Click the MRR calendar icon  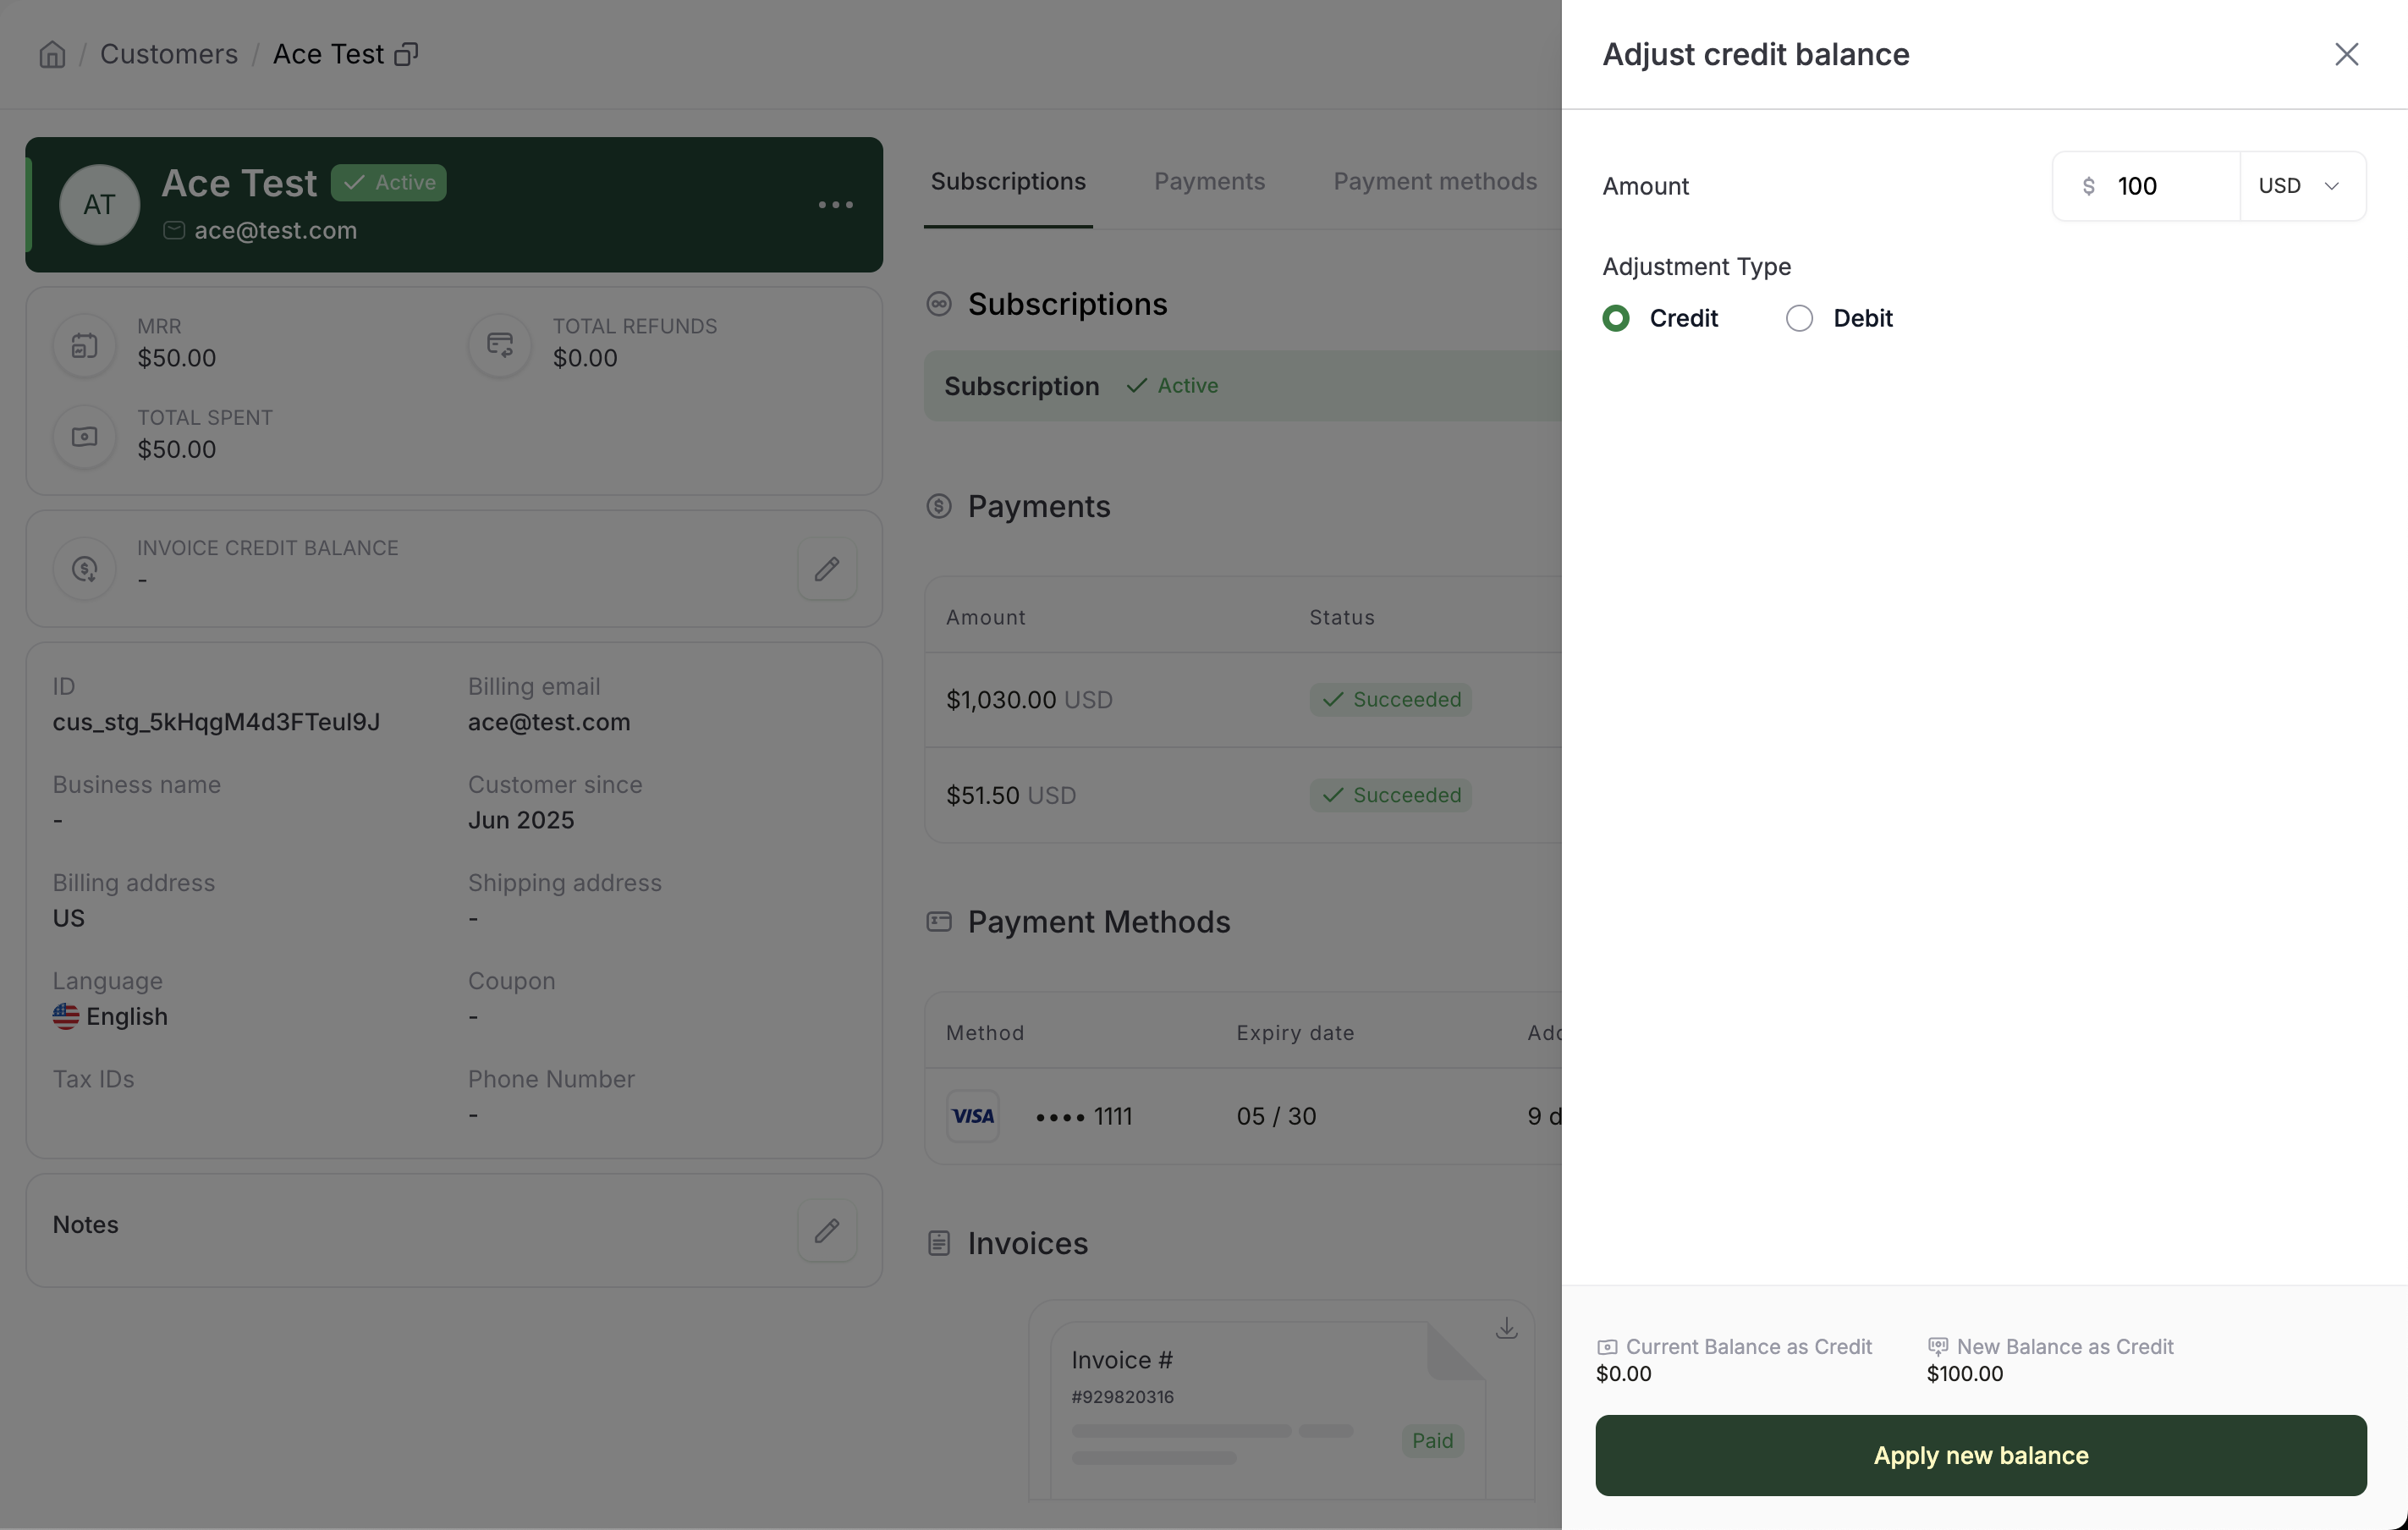click(85, 346)
